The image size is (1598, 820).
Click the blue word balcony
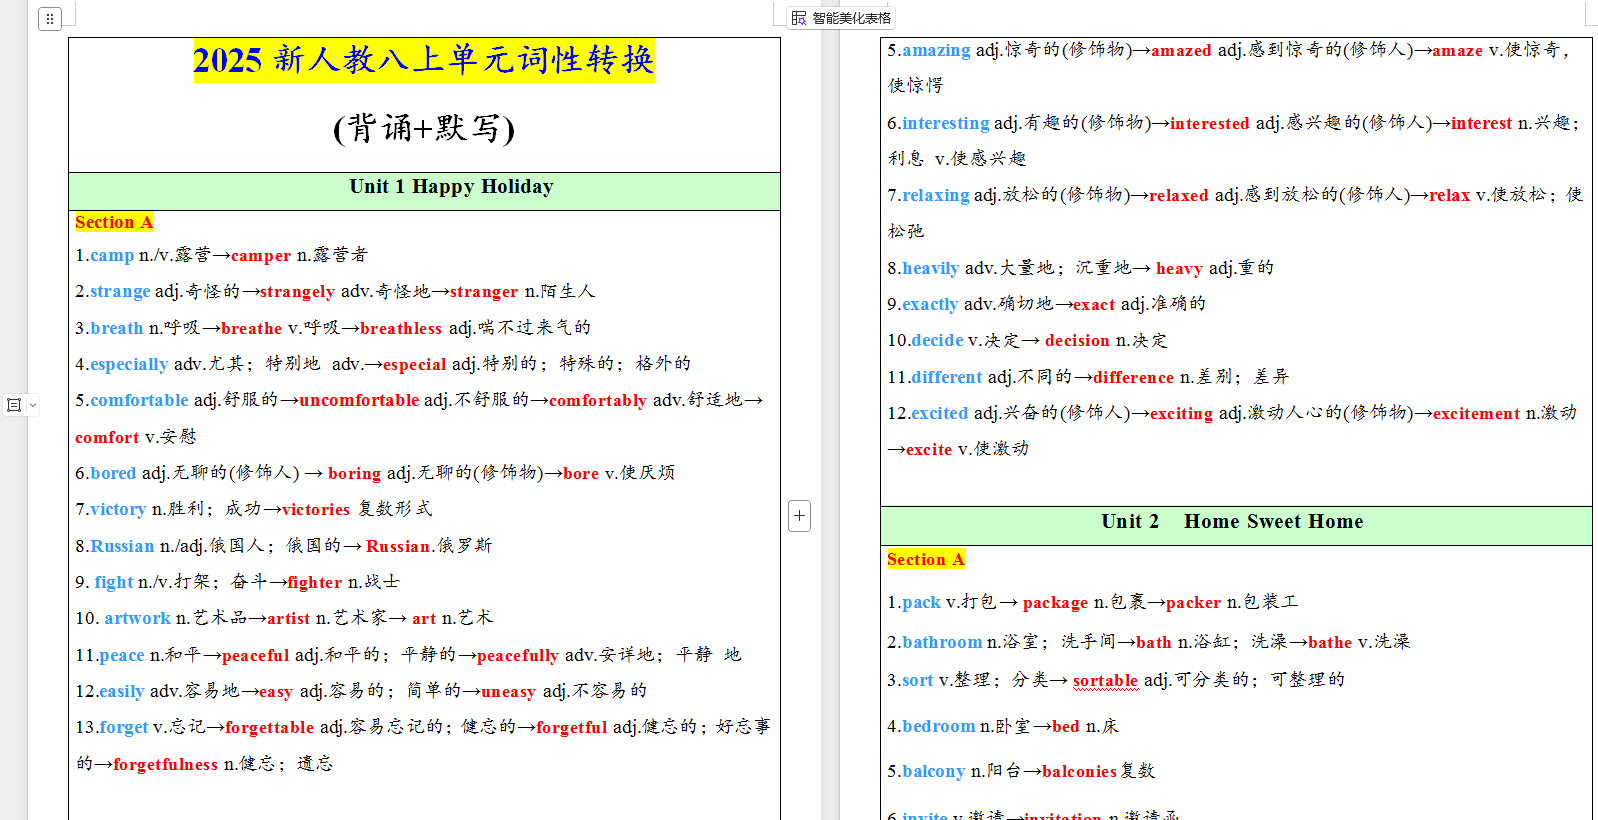tap(933, 772)
